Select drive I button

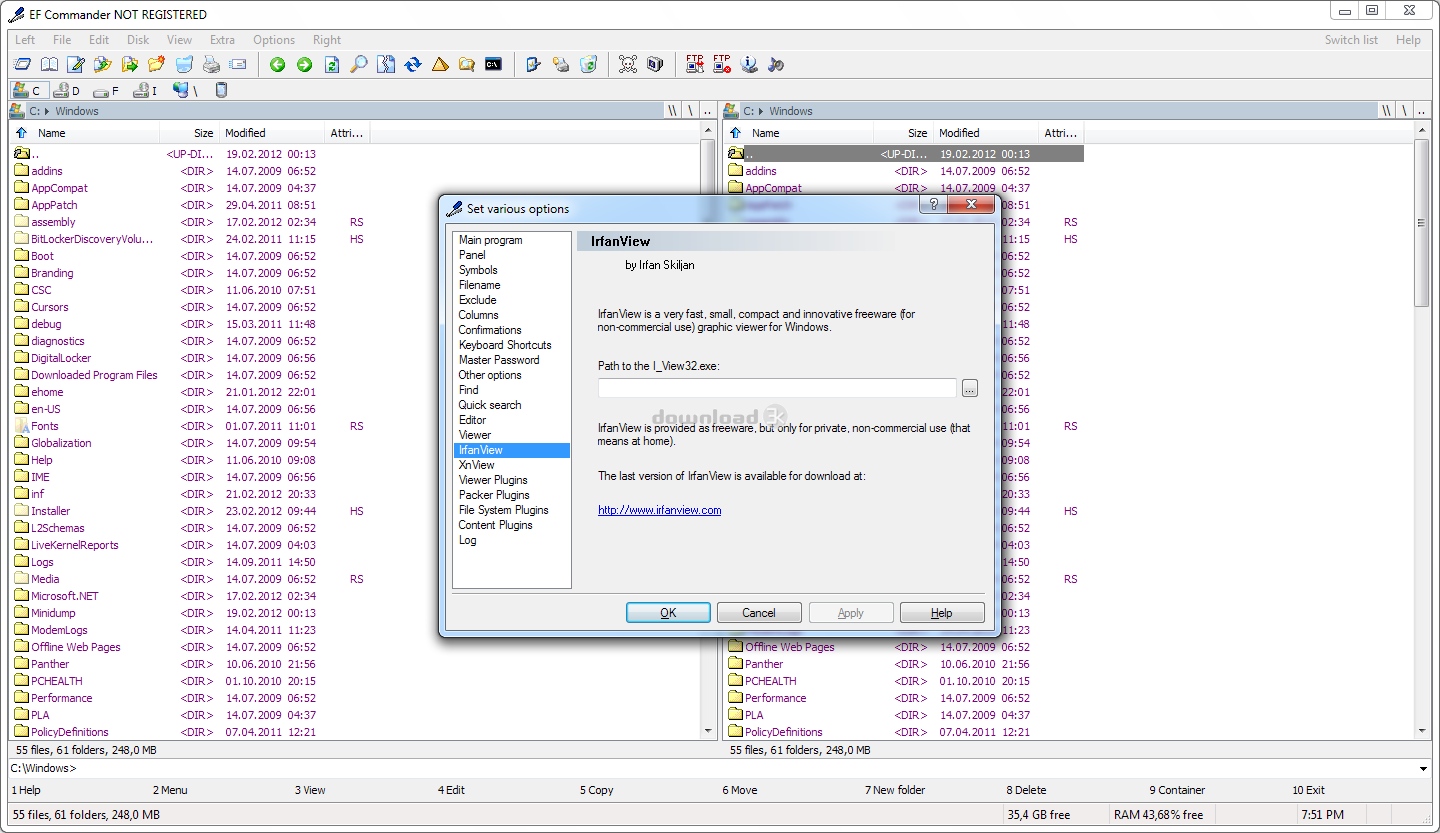tap(146, 90)
